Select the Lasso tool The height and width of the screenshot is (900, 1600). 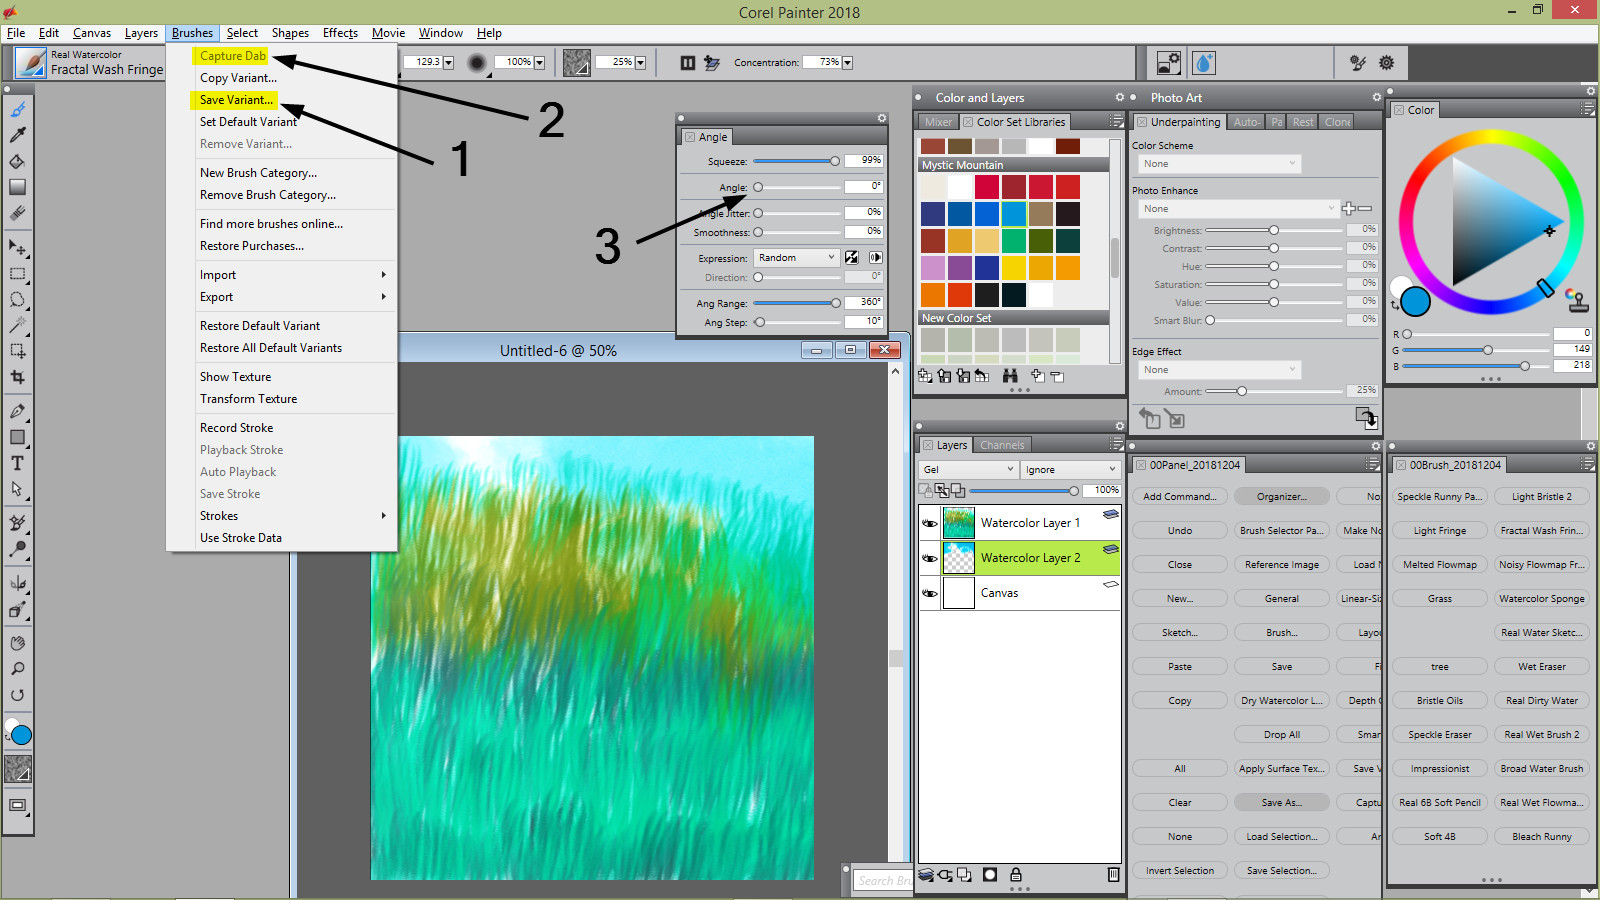[17, 299]
